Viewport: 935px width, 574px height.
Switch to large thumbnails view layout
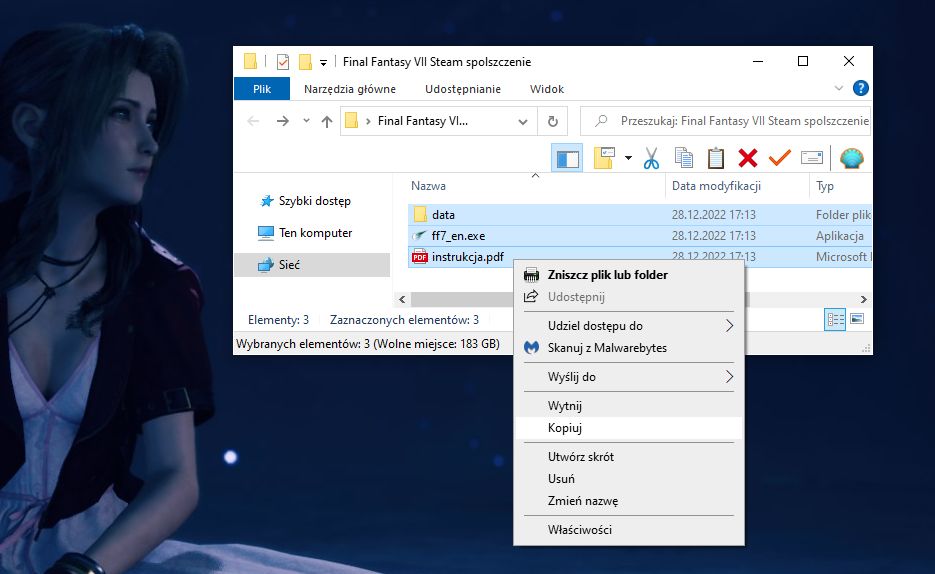(x=857, y=319)
